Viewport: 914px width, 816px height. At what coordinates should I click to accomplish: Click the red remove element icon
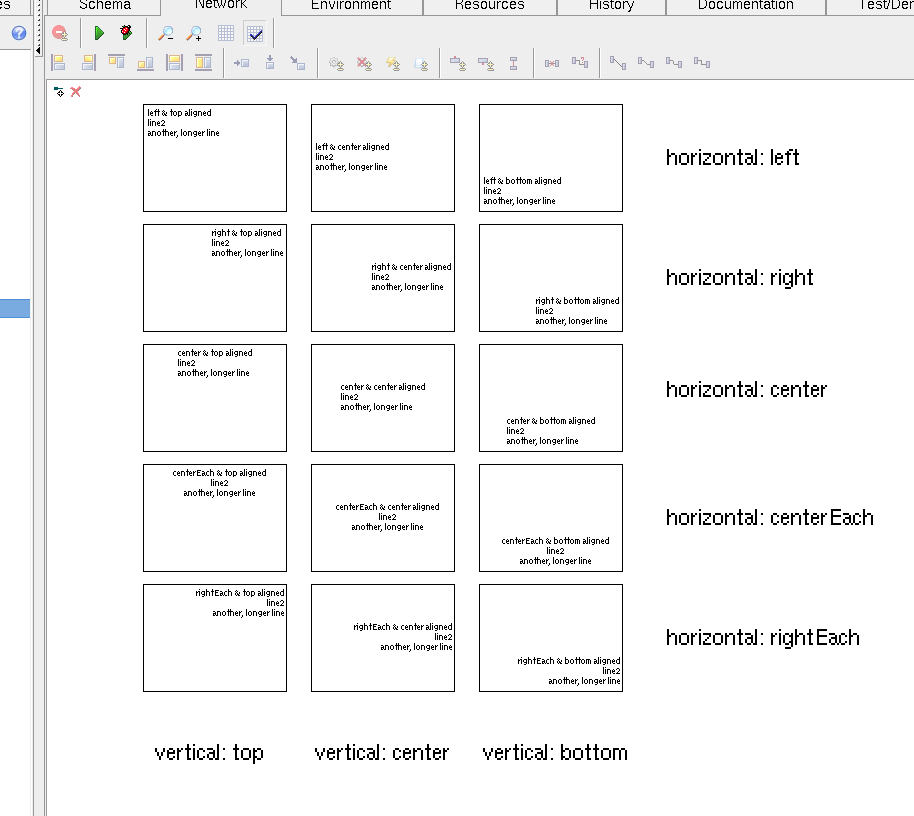click(60, 33)
